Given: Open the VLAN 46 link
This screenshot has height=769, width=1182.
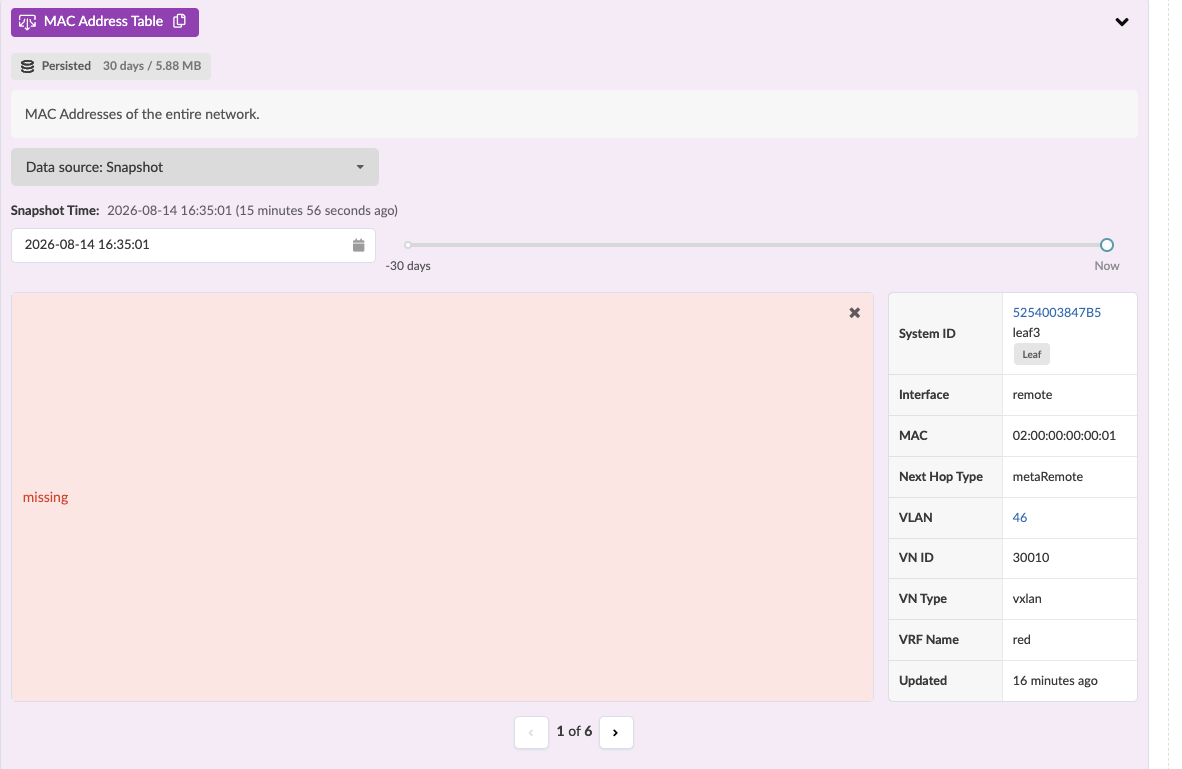Looking at the screenshot, I should click(1019, 517).
